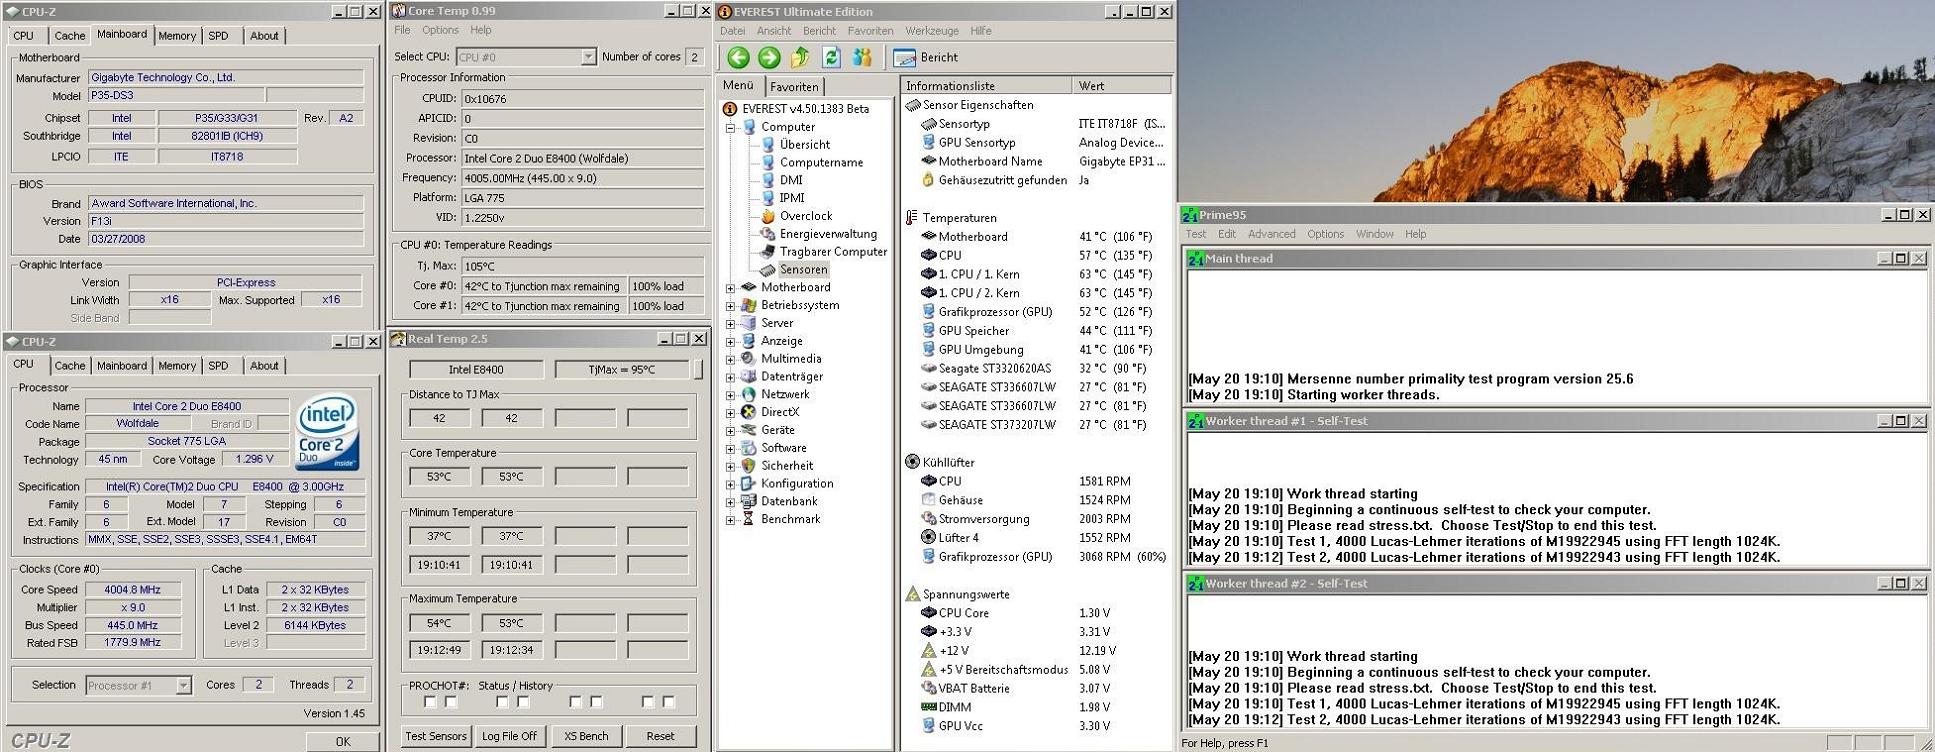Toggle the rightmost PROCHOT# status checkbox
This screenshot has width=1935, height=752.
coord(669,702)
